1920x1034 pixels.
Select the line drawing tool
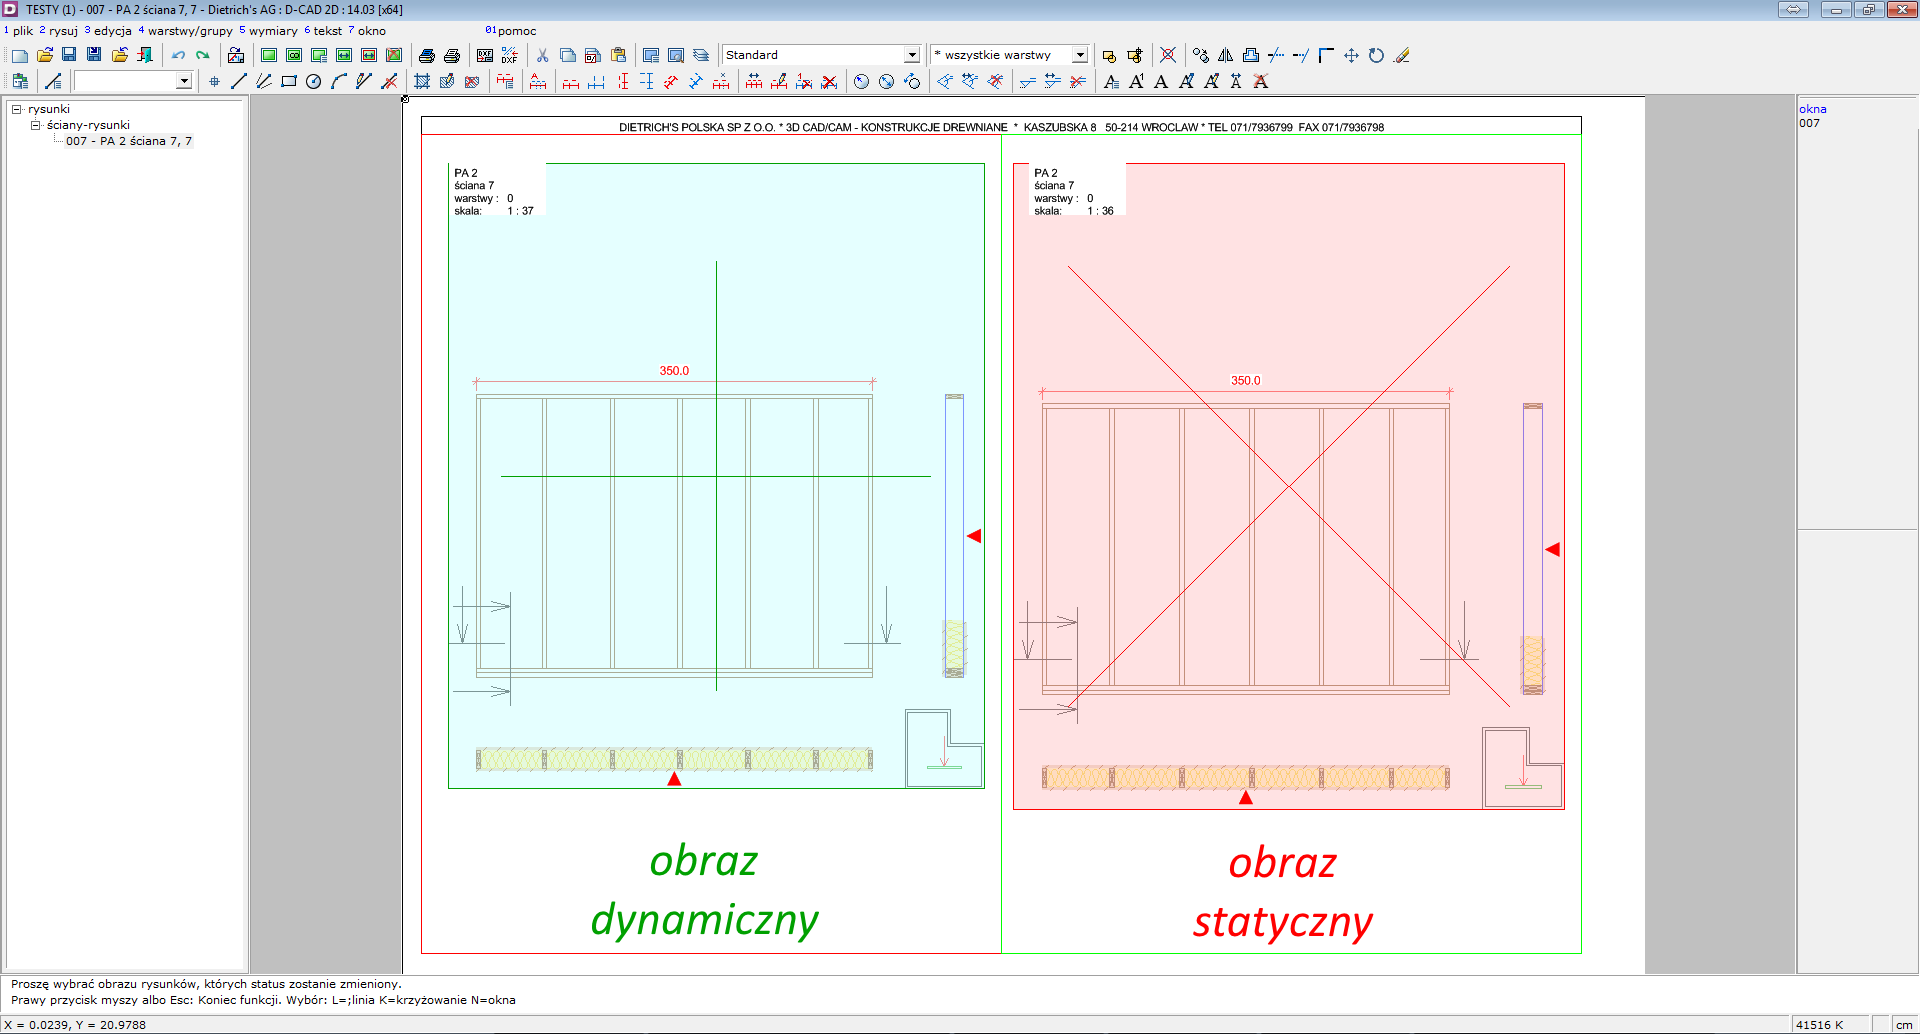(239, 82)
